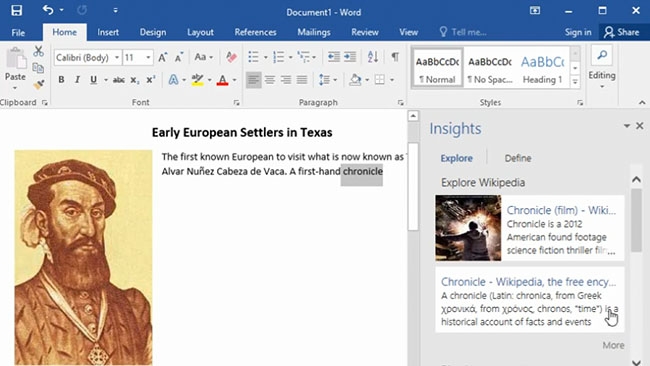Align text right
Image resolution: width=650 pixels, height=366 pixels.
[x=286, y=80]
